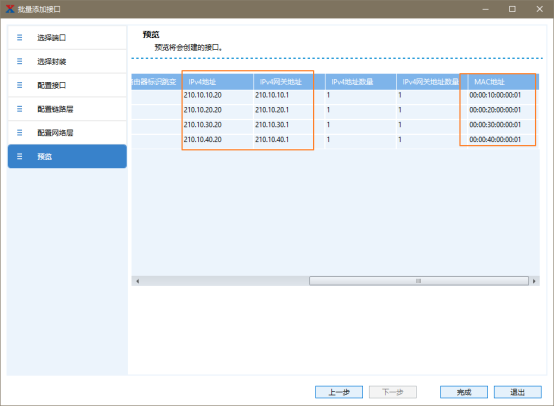Switch to the 配置网络层 step
The width and height of the screenshot is (554, 406).
coord(67,133)
